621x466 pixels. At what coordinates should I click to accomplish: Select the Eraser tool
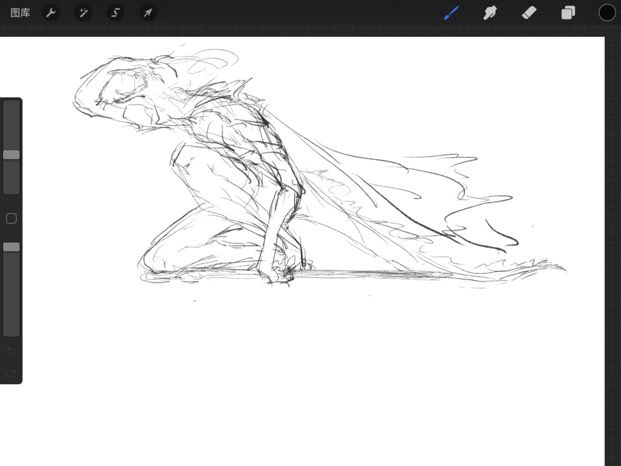(x=529, y=13)
